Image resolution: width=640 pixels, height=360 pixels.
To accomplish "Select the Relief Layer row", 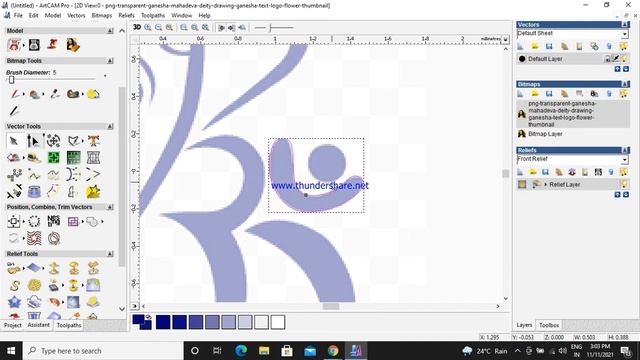I will 573,184.
